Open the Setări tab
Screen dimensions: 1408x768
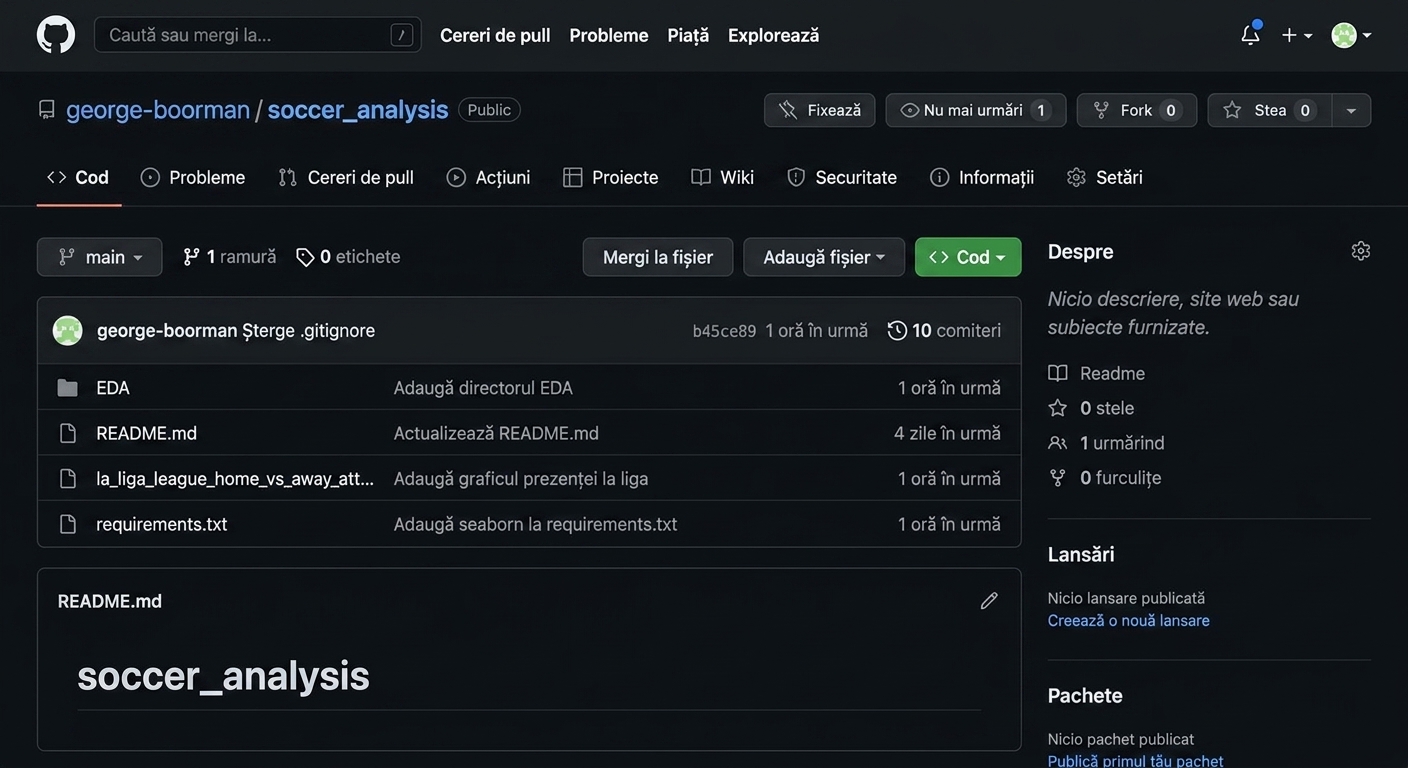coord(1105,177)
